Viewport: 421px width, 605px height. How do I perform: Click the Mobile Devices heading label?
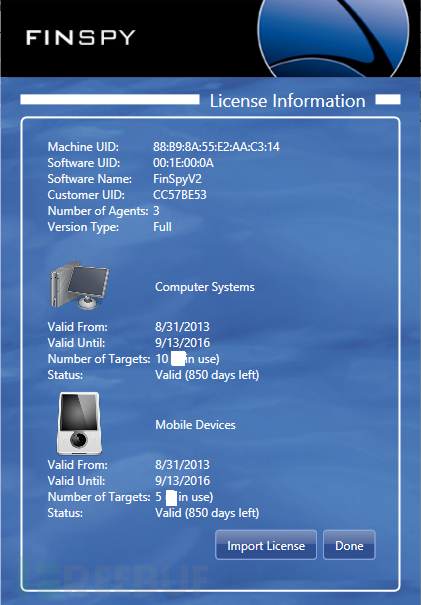[195, 425]
